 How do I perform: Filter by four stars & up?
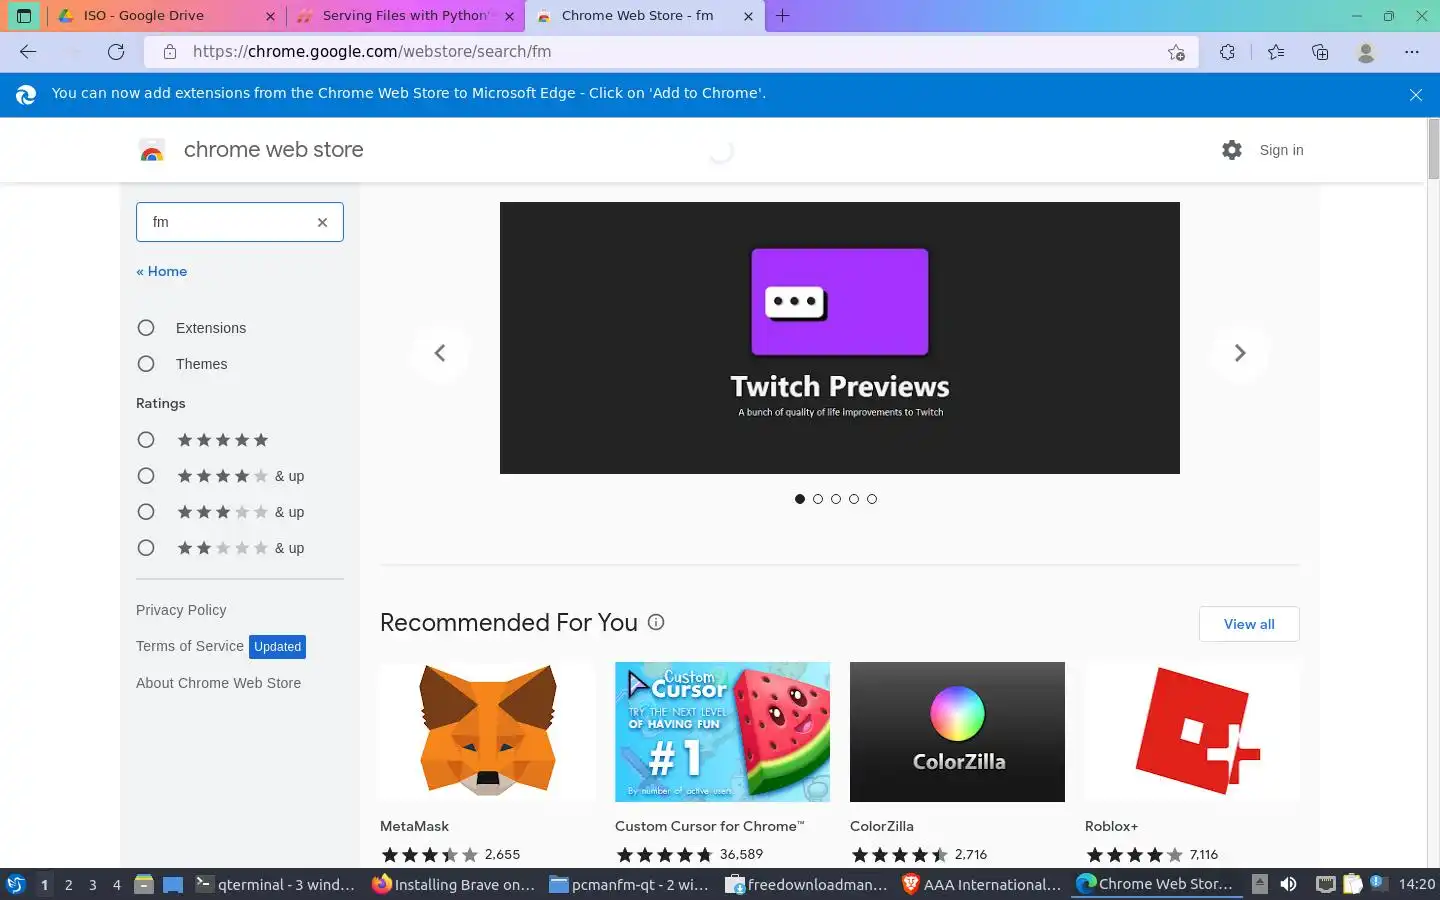click(x=146, y=476)
